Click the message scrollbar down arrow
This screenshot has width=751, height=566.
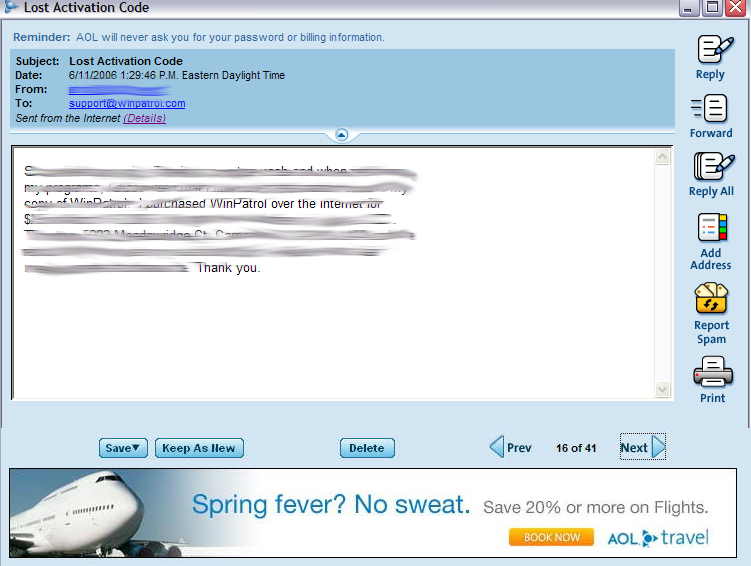tap(662, 390)
